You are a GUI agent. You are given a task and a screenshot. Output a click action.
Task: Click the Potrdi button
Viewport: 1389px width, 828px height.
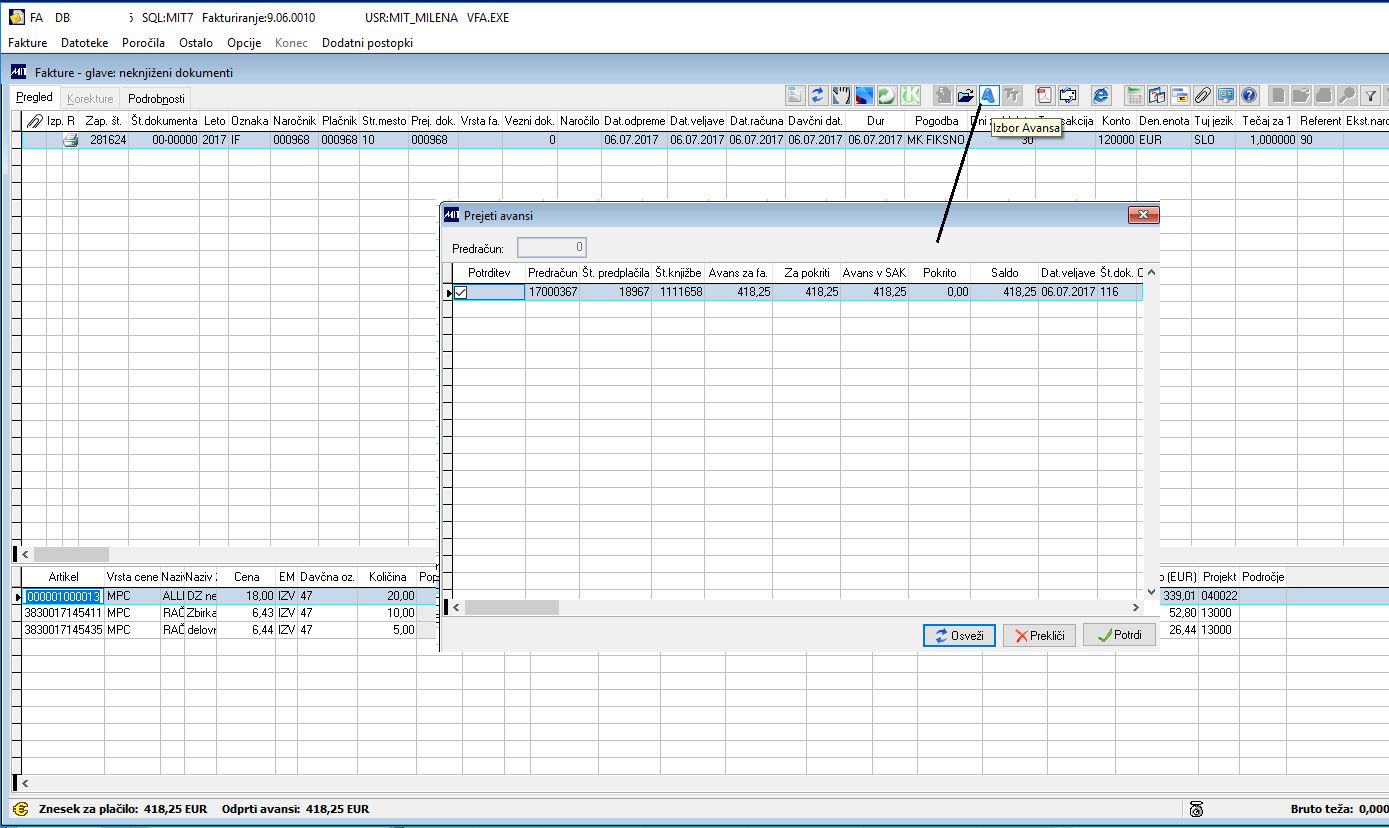pos(1119,635)
